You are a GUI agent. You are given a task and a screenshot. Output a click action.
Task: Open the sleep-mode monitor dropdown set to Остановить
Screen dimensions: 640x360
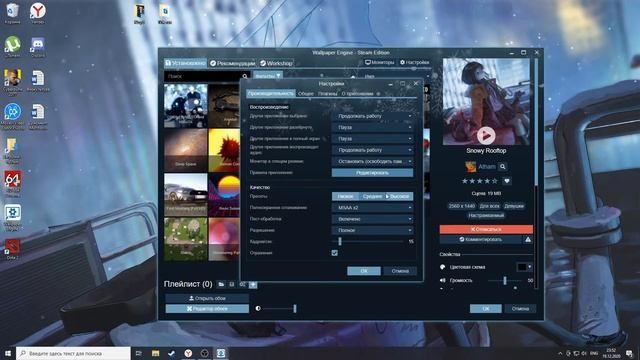coord(372,162)
